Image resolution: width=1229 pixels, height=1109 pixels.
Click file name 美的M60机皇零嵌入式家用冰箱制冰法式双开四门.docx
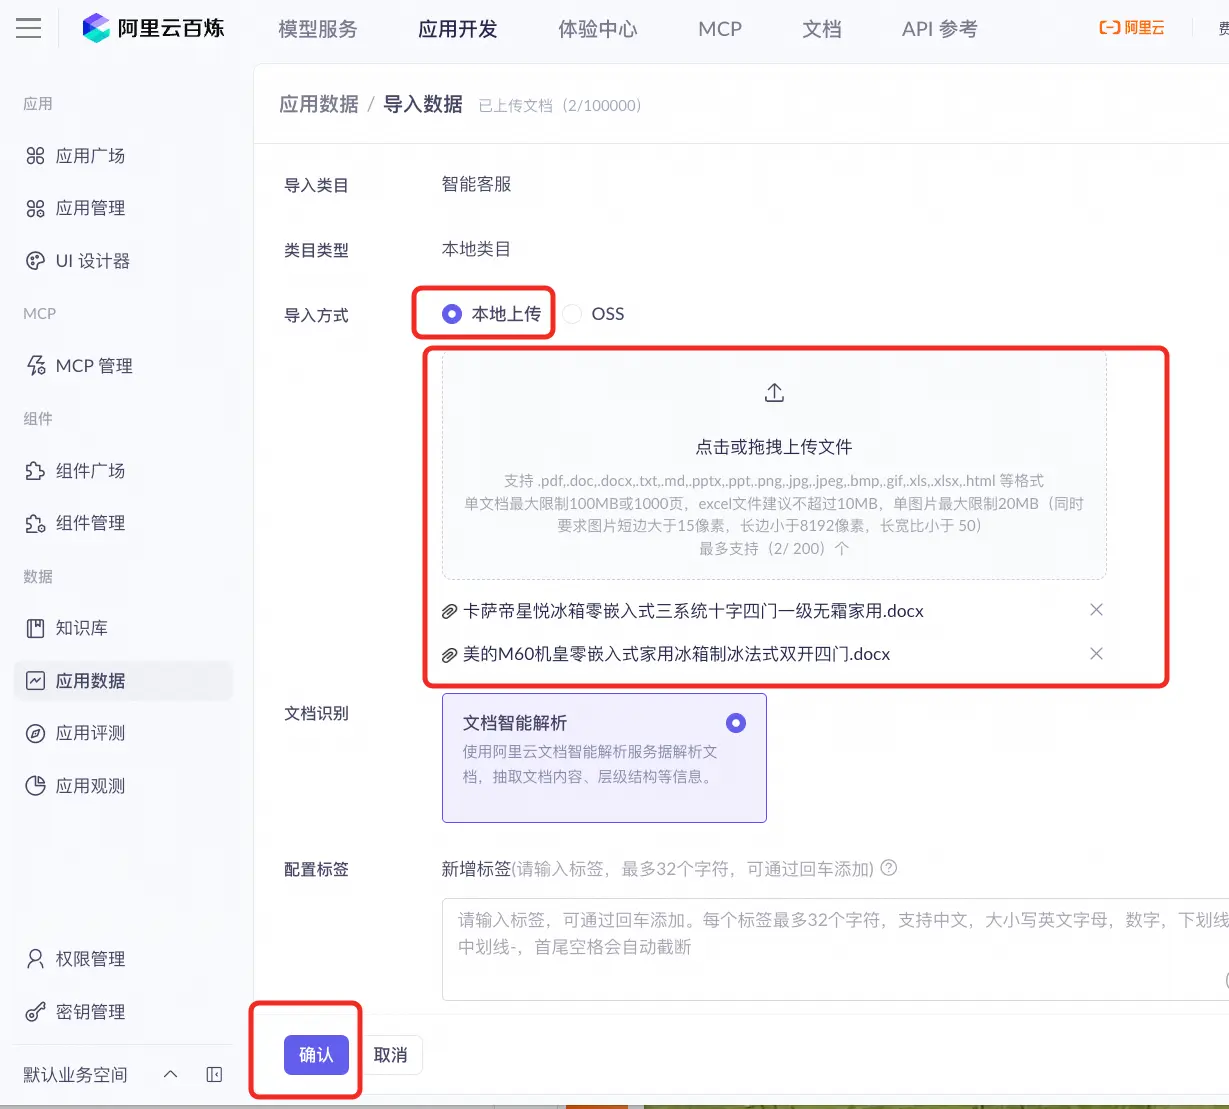tap(676, 654)
